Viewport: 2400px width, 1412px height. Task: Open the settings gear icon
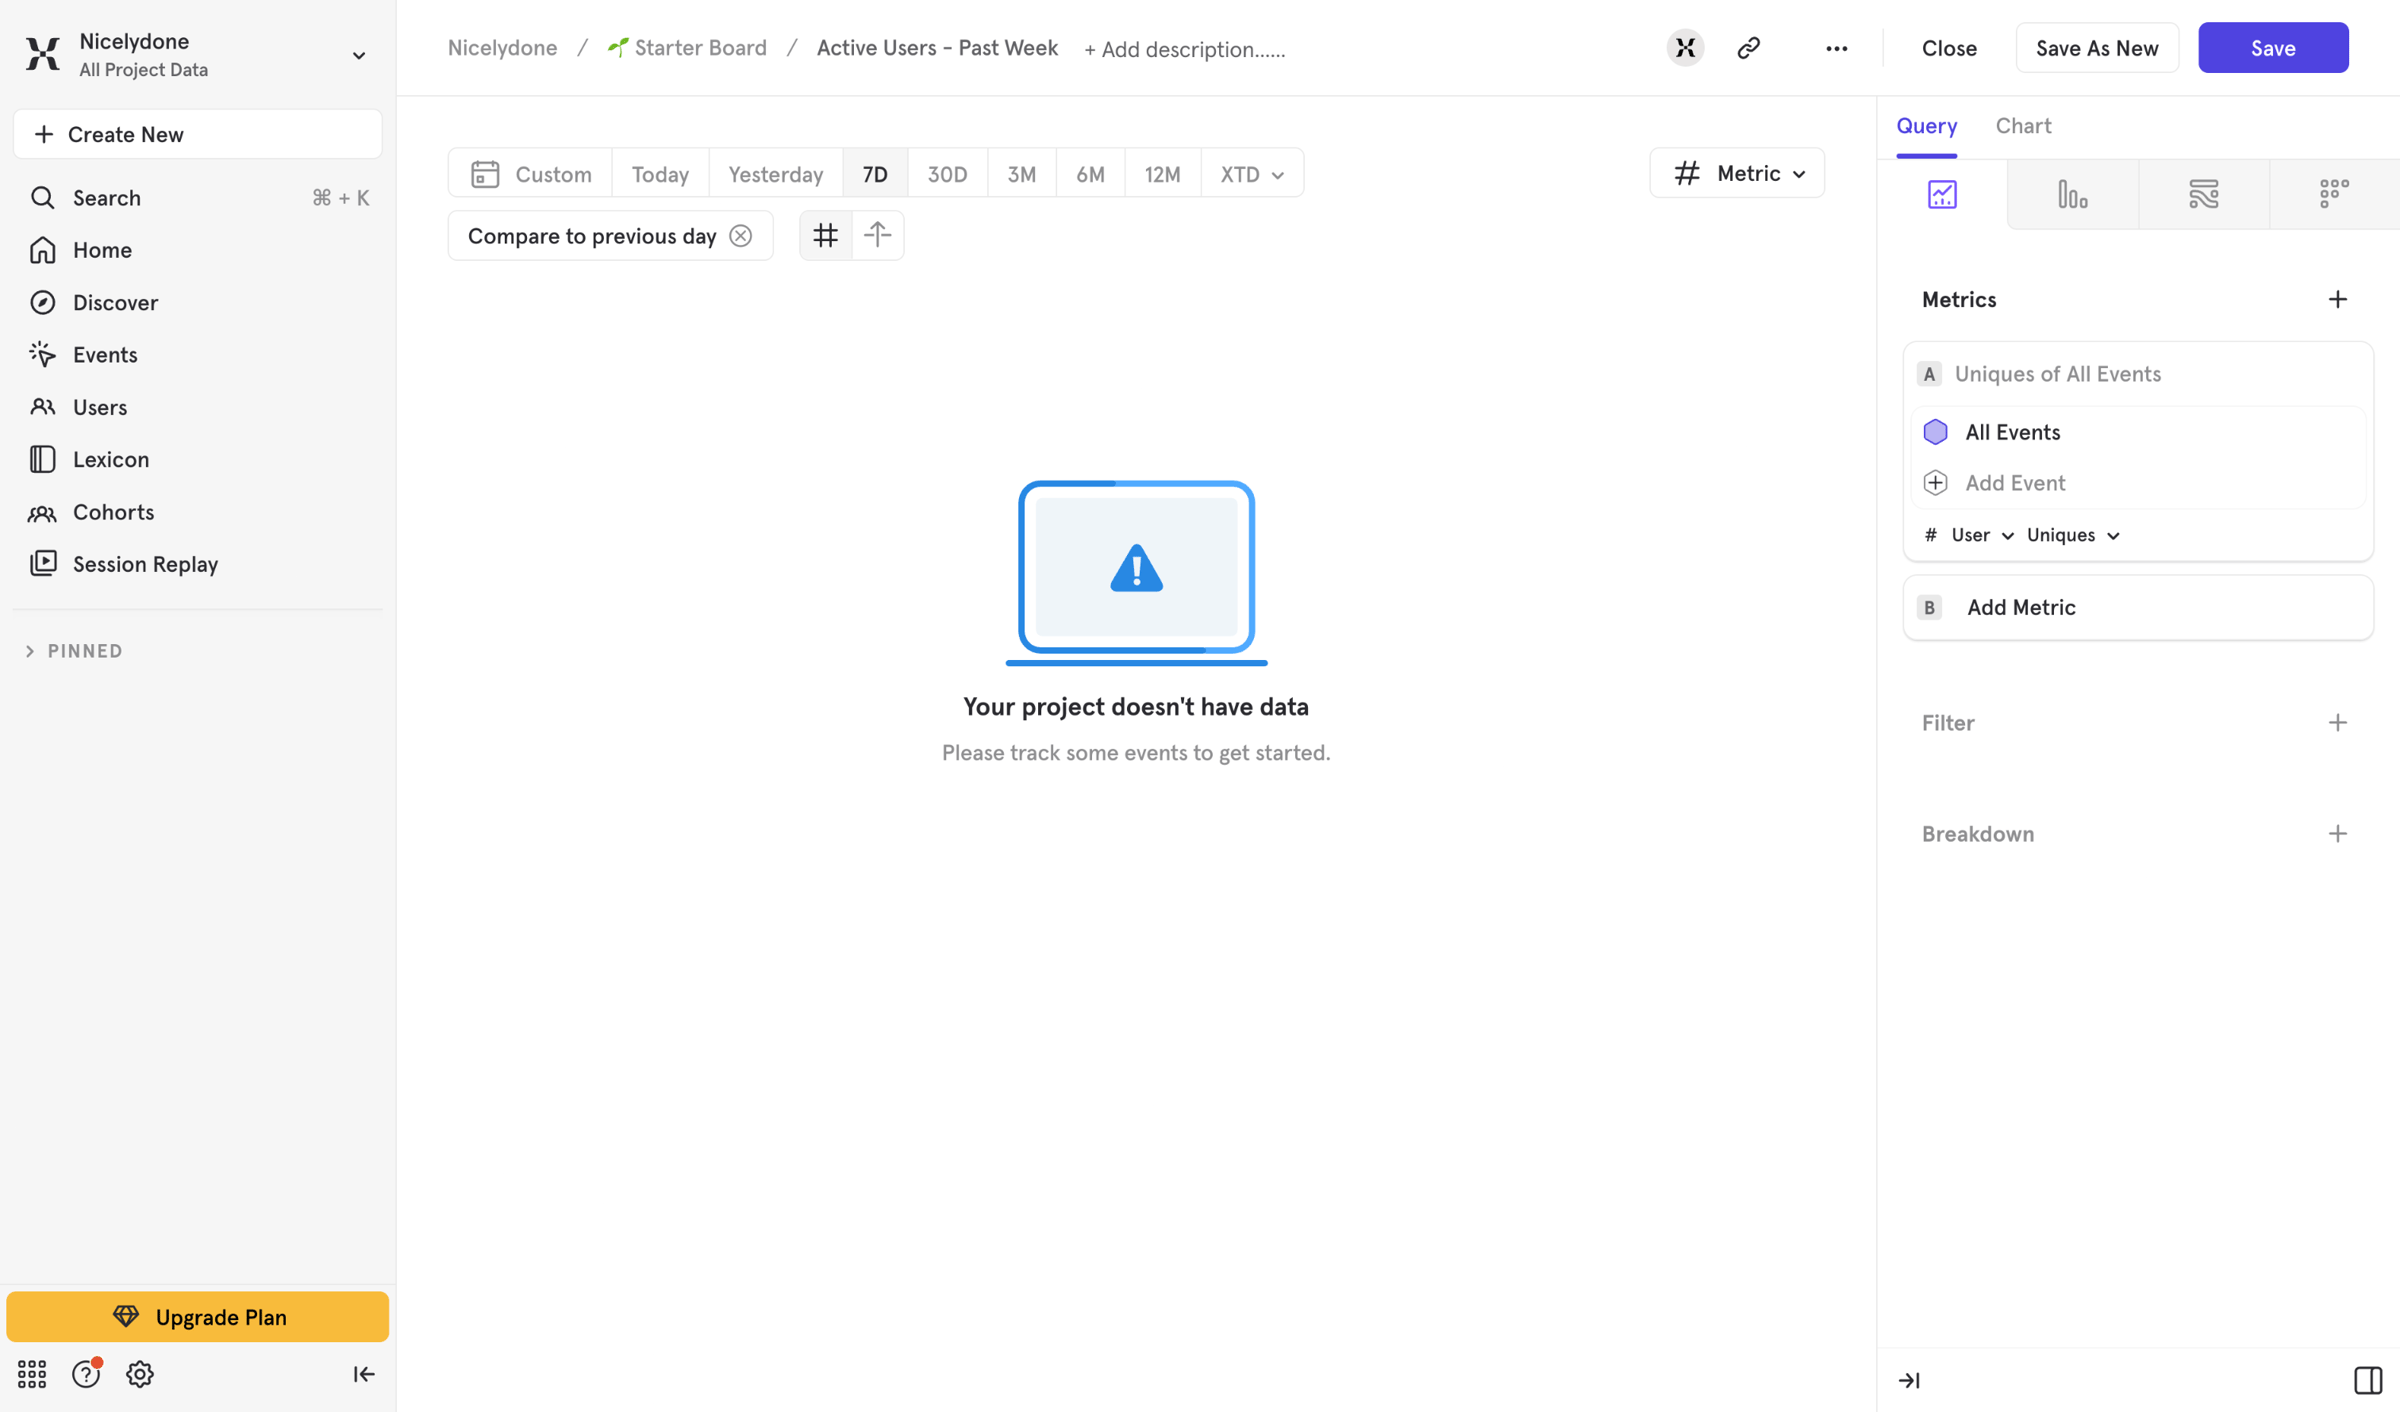coord(140,1374)
